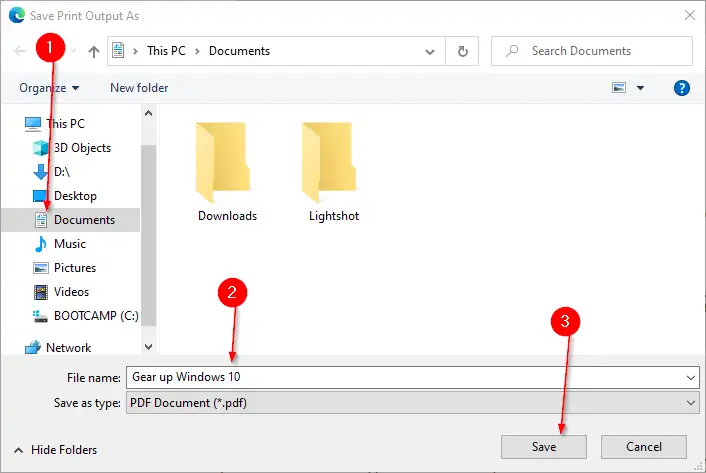Open the D:\ drive in sidebar

(x=61, y=172)
